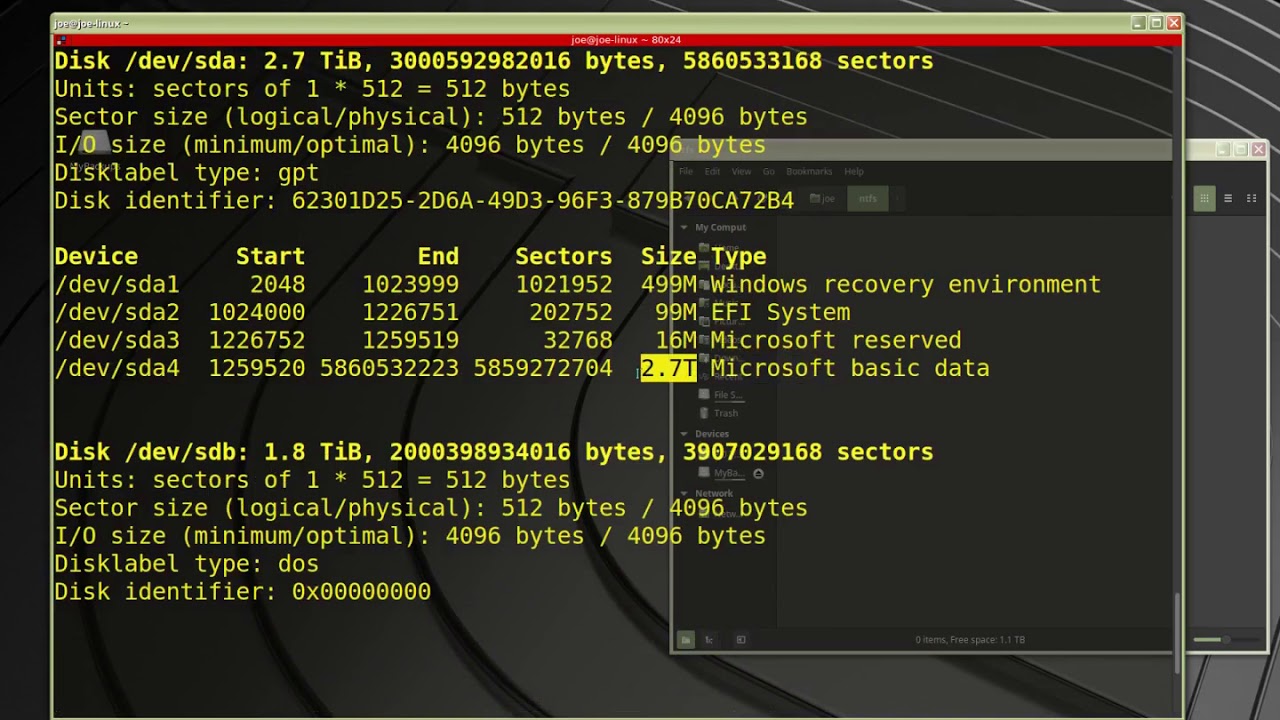Click end value 5860532223
The image size is (1280, 720).
[x=389, y=369]
